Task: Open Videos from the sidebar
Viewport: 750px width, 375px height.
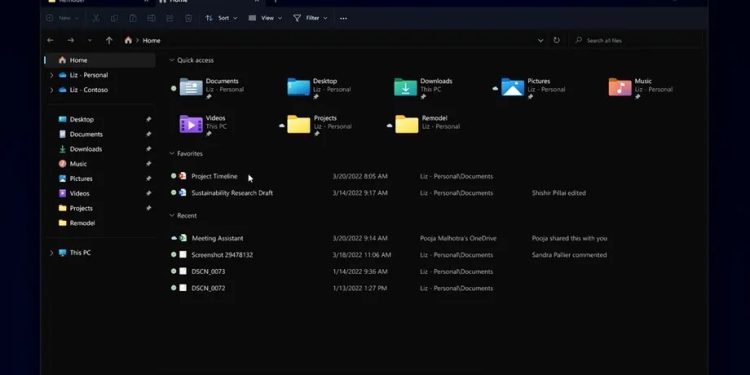Action: coord(79,194)
